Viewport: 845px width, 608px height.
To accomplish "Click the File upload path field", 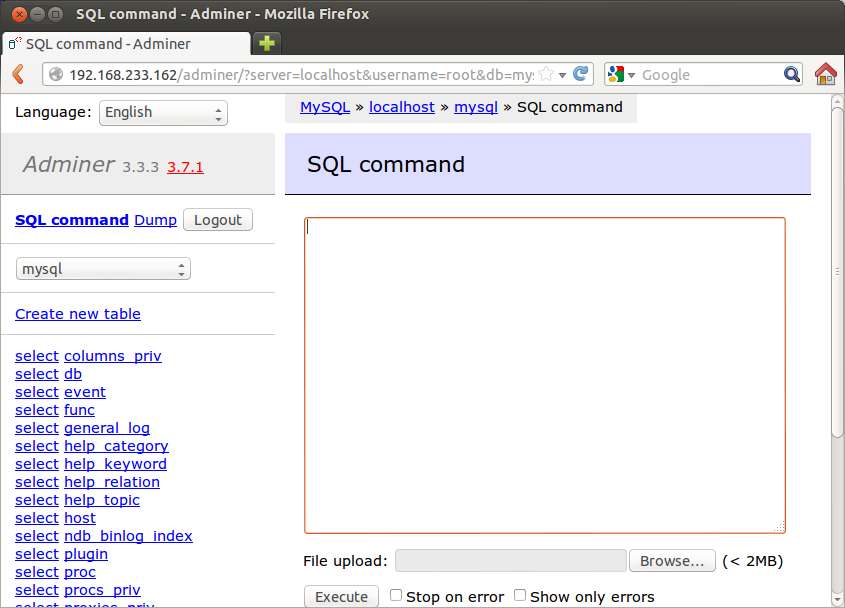I will [x=511, y=561].
